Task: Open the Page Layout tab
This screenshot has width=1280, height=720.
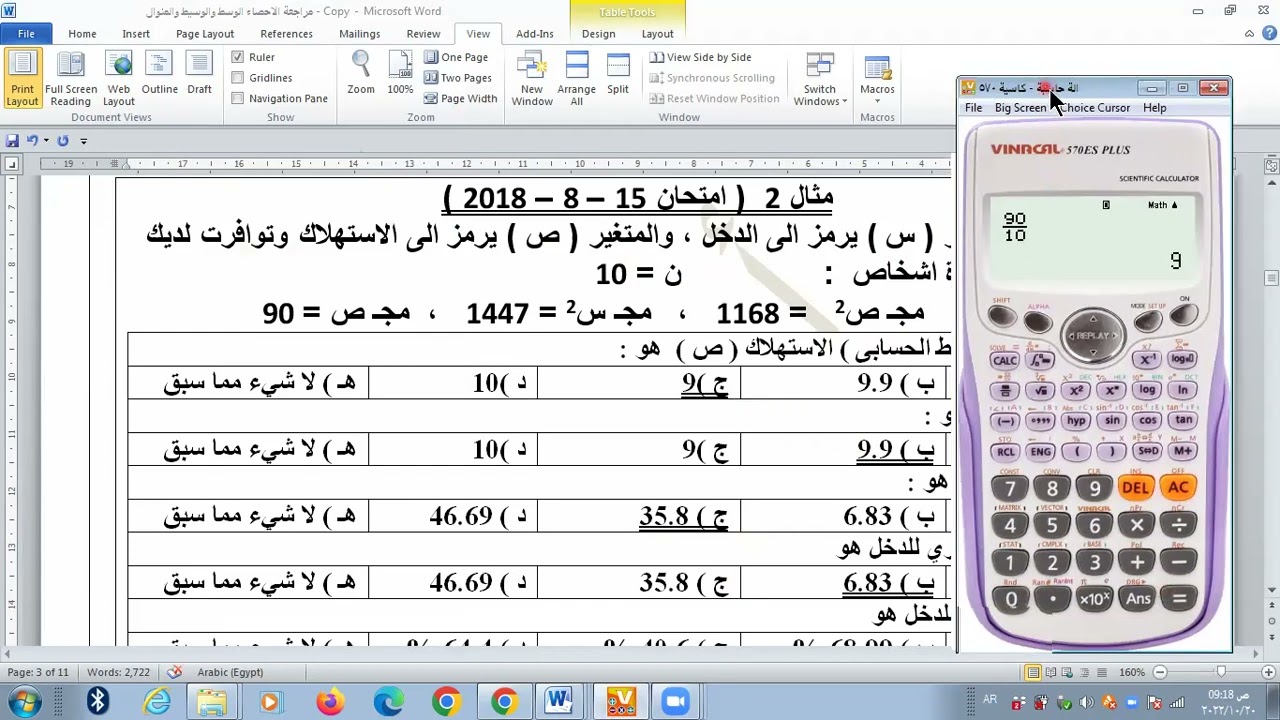Action: click(x=205, y=34)
